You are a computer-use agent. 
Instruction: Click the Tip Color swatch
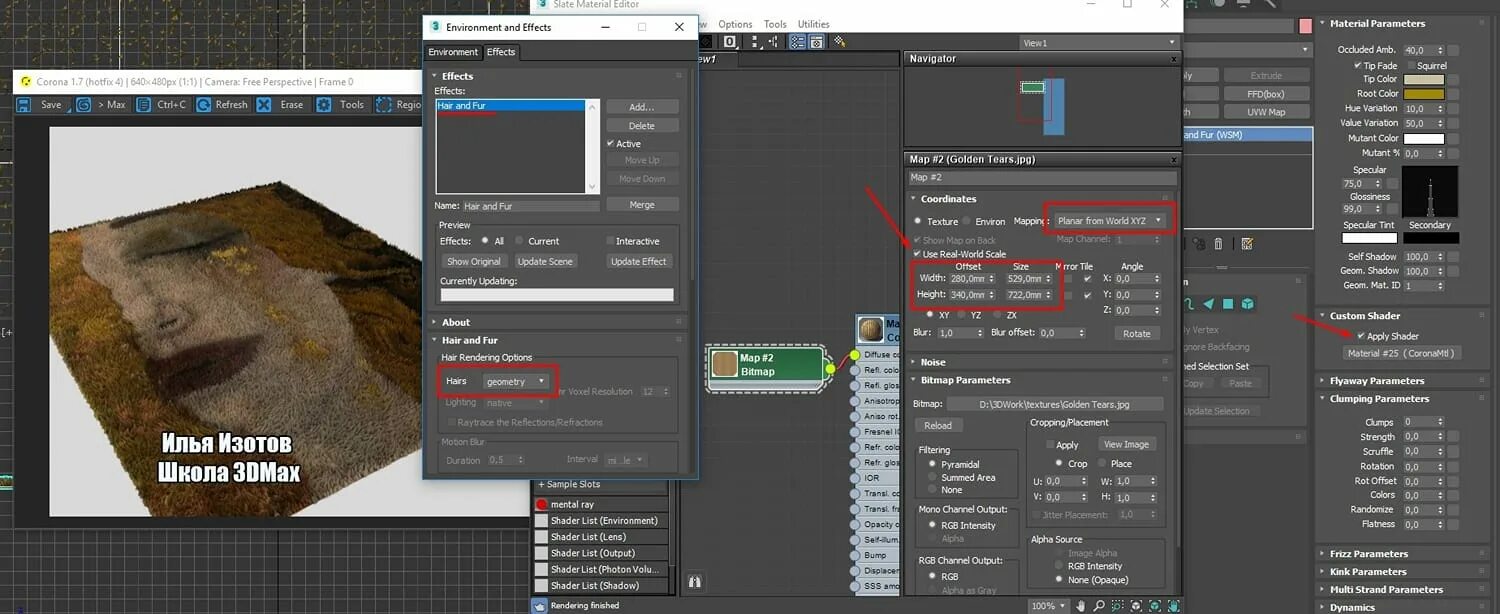[1425, 79]
